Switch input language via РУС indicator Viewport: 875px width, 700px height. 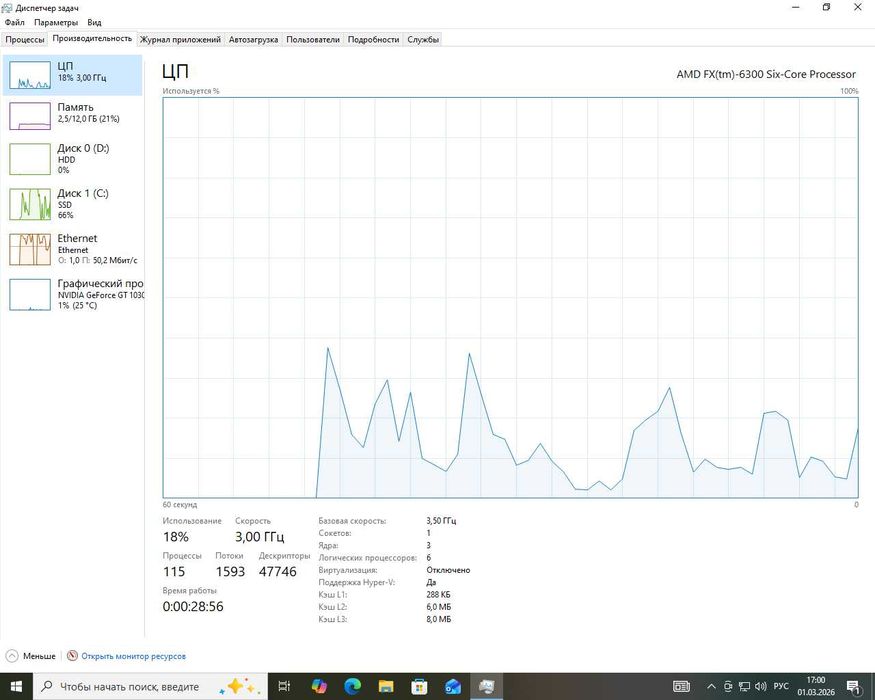(x=781, y=686)
